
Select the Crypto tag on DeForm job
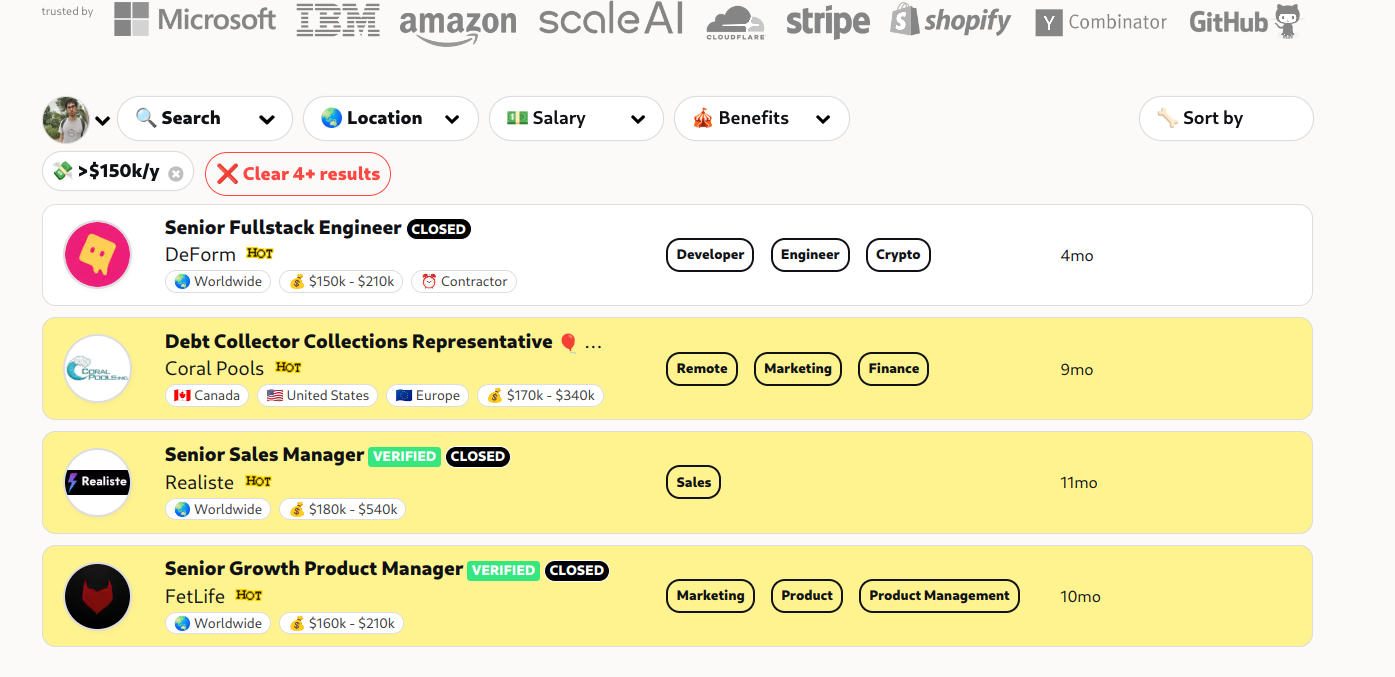897,255
